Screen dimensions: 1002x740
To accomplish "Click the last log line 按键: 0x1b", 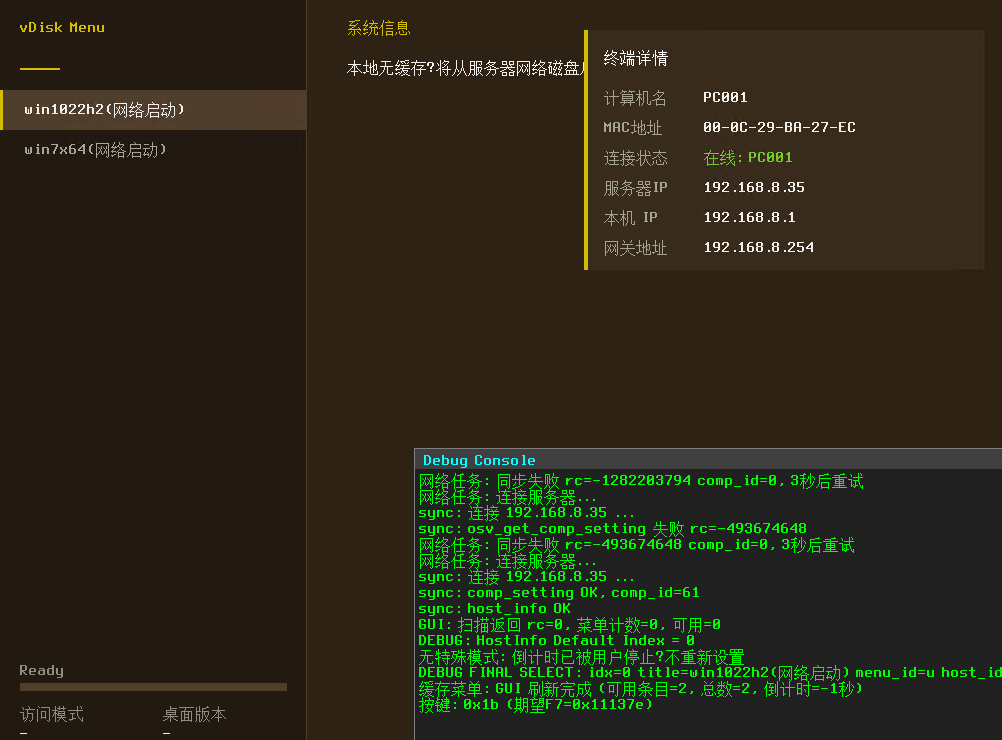I will point(535,705).
